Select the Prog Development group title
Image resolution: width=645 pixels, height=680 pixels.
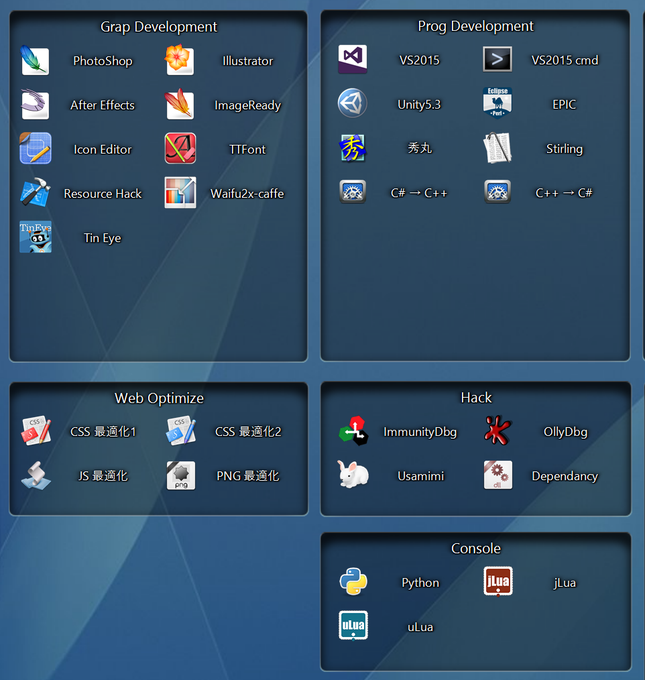[x=475, y=26]
